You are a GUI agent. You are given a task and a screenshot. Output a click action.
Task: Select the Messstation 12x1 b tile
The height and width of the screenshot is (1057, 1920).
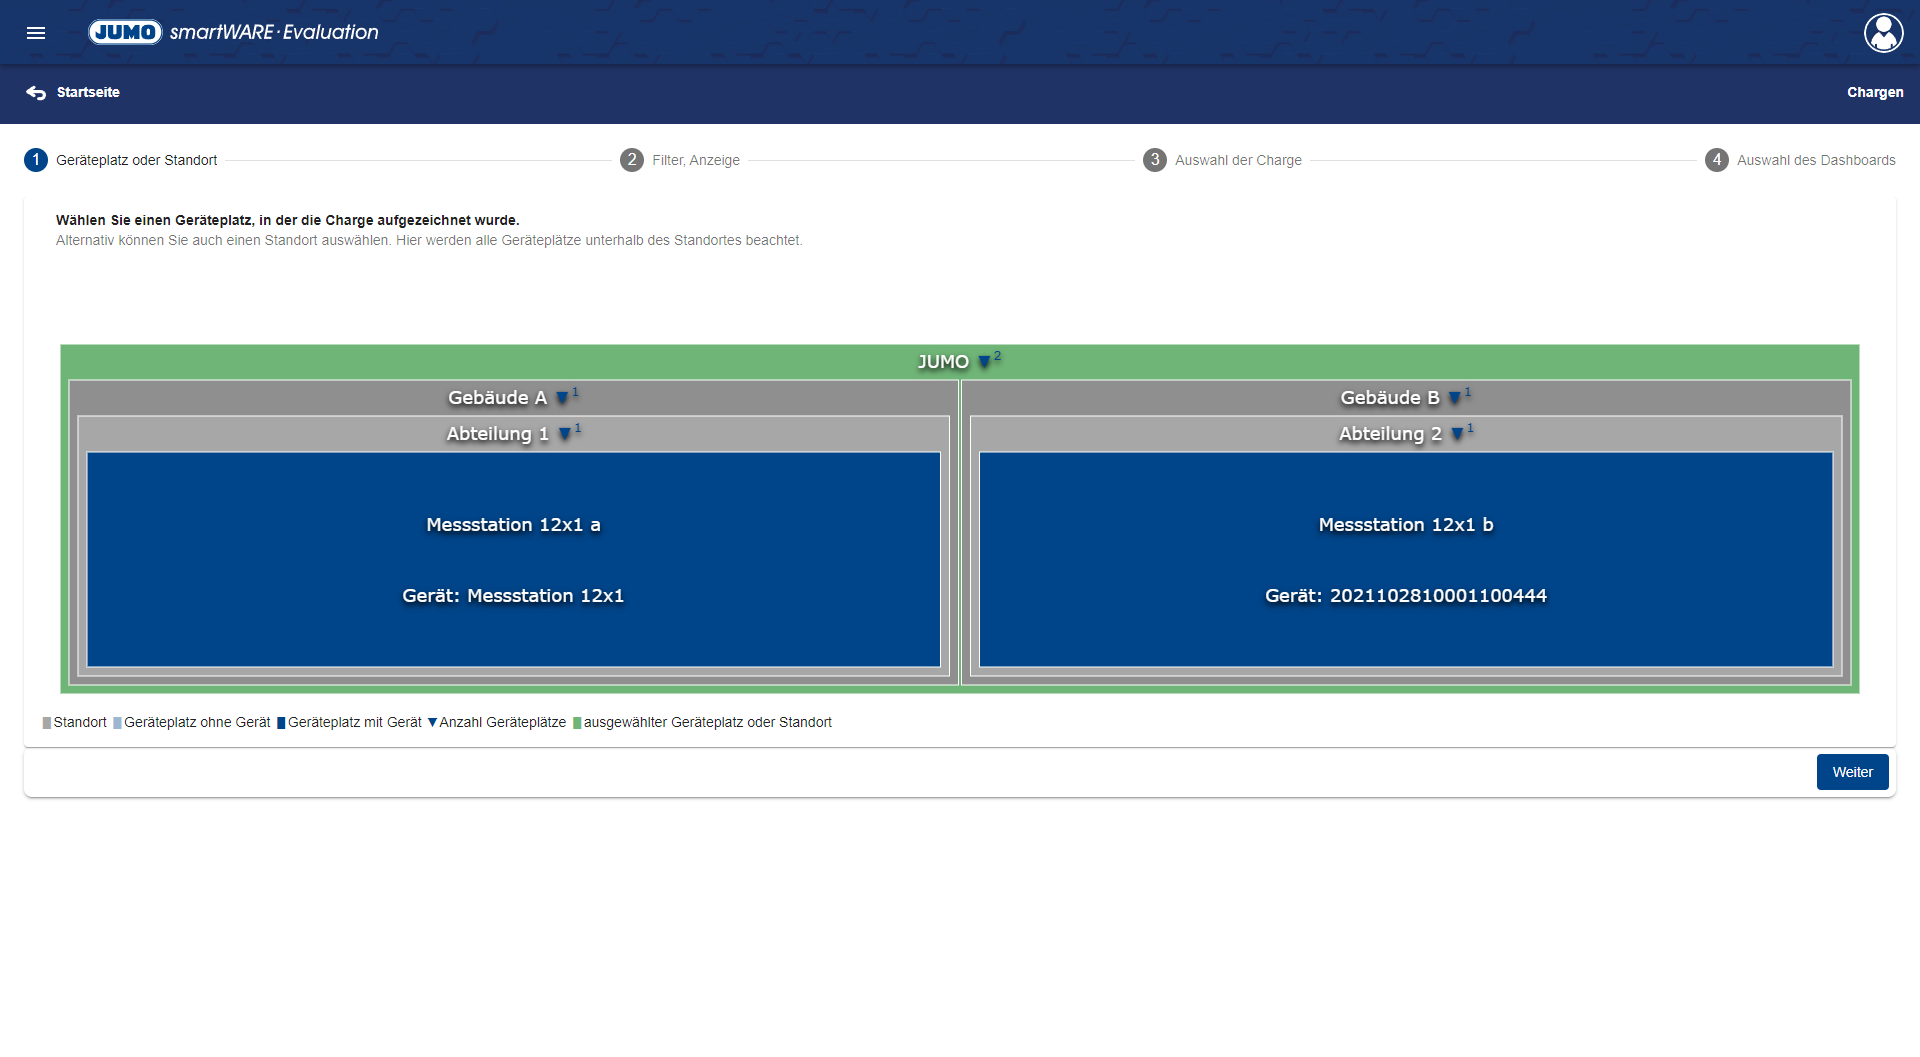(x=1405, y=559)
